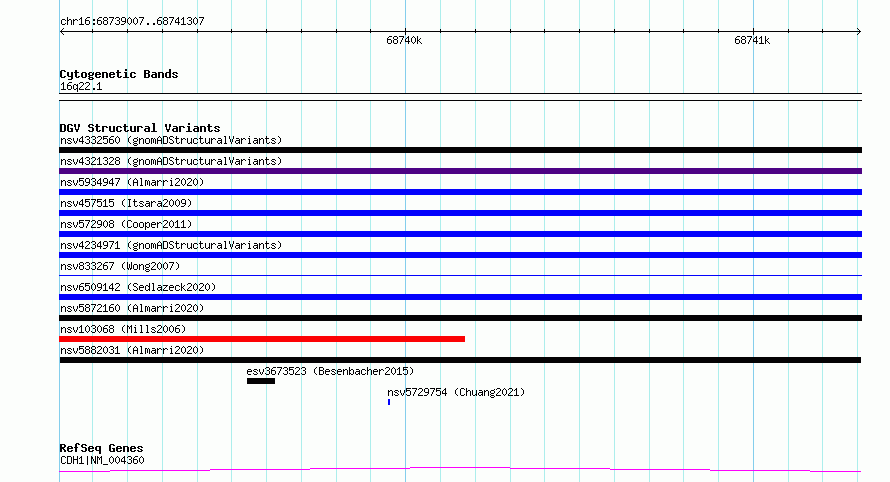Open the nsv5934947 (Almarri2020) label
The image size is (890, 482).
pos(132,182)
